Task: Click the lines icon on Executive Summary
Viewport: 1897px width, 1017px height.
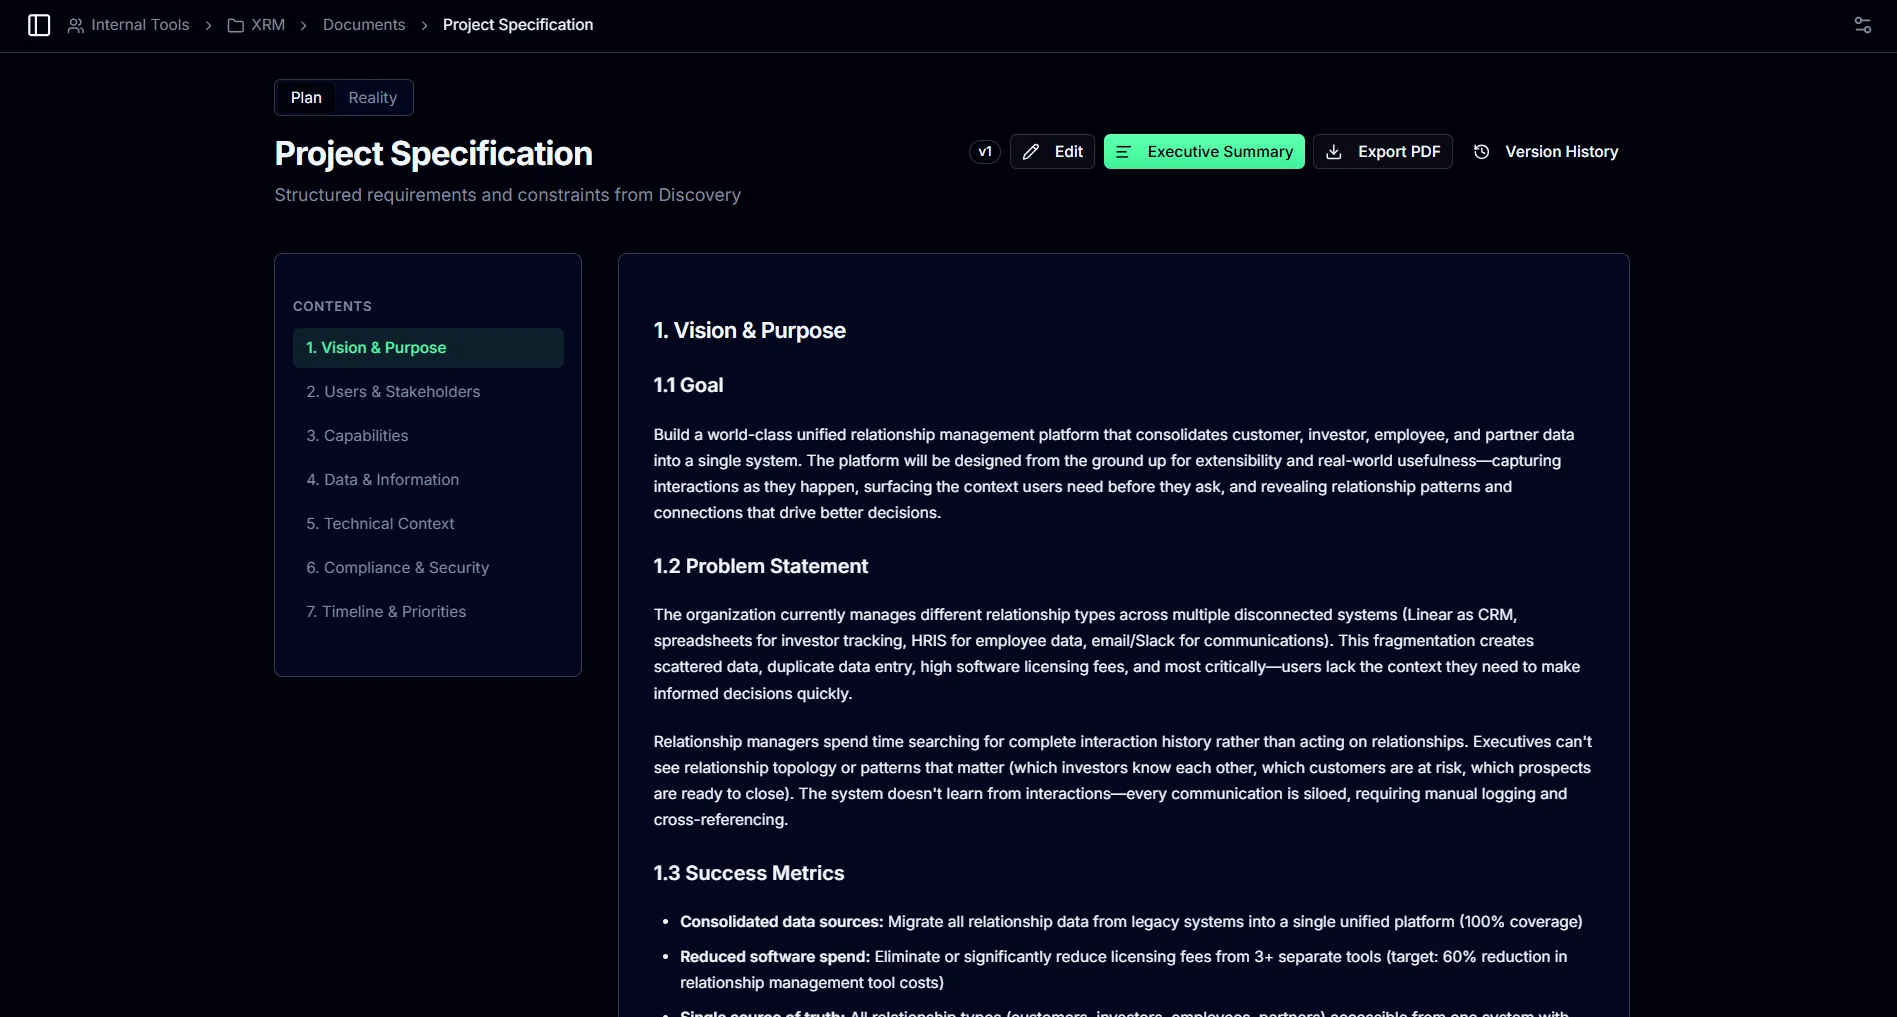Action: (x=1123, y=152)
